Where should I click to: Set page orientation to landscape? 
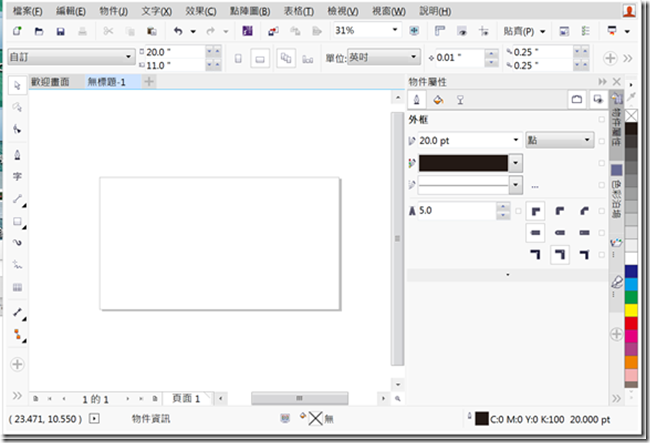pyautogui.click(x=260, y=59)
